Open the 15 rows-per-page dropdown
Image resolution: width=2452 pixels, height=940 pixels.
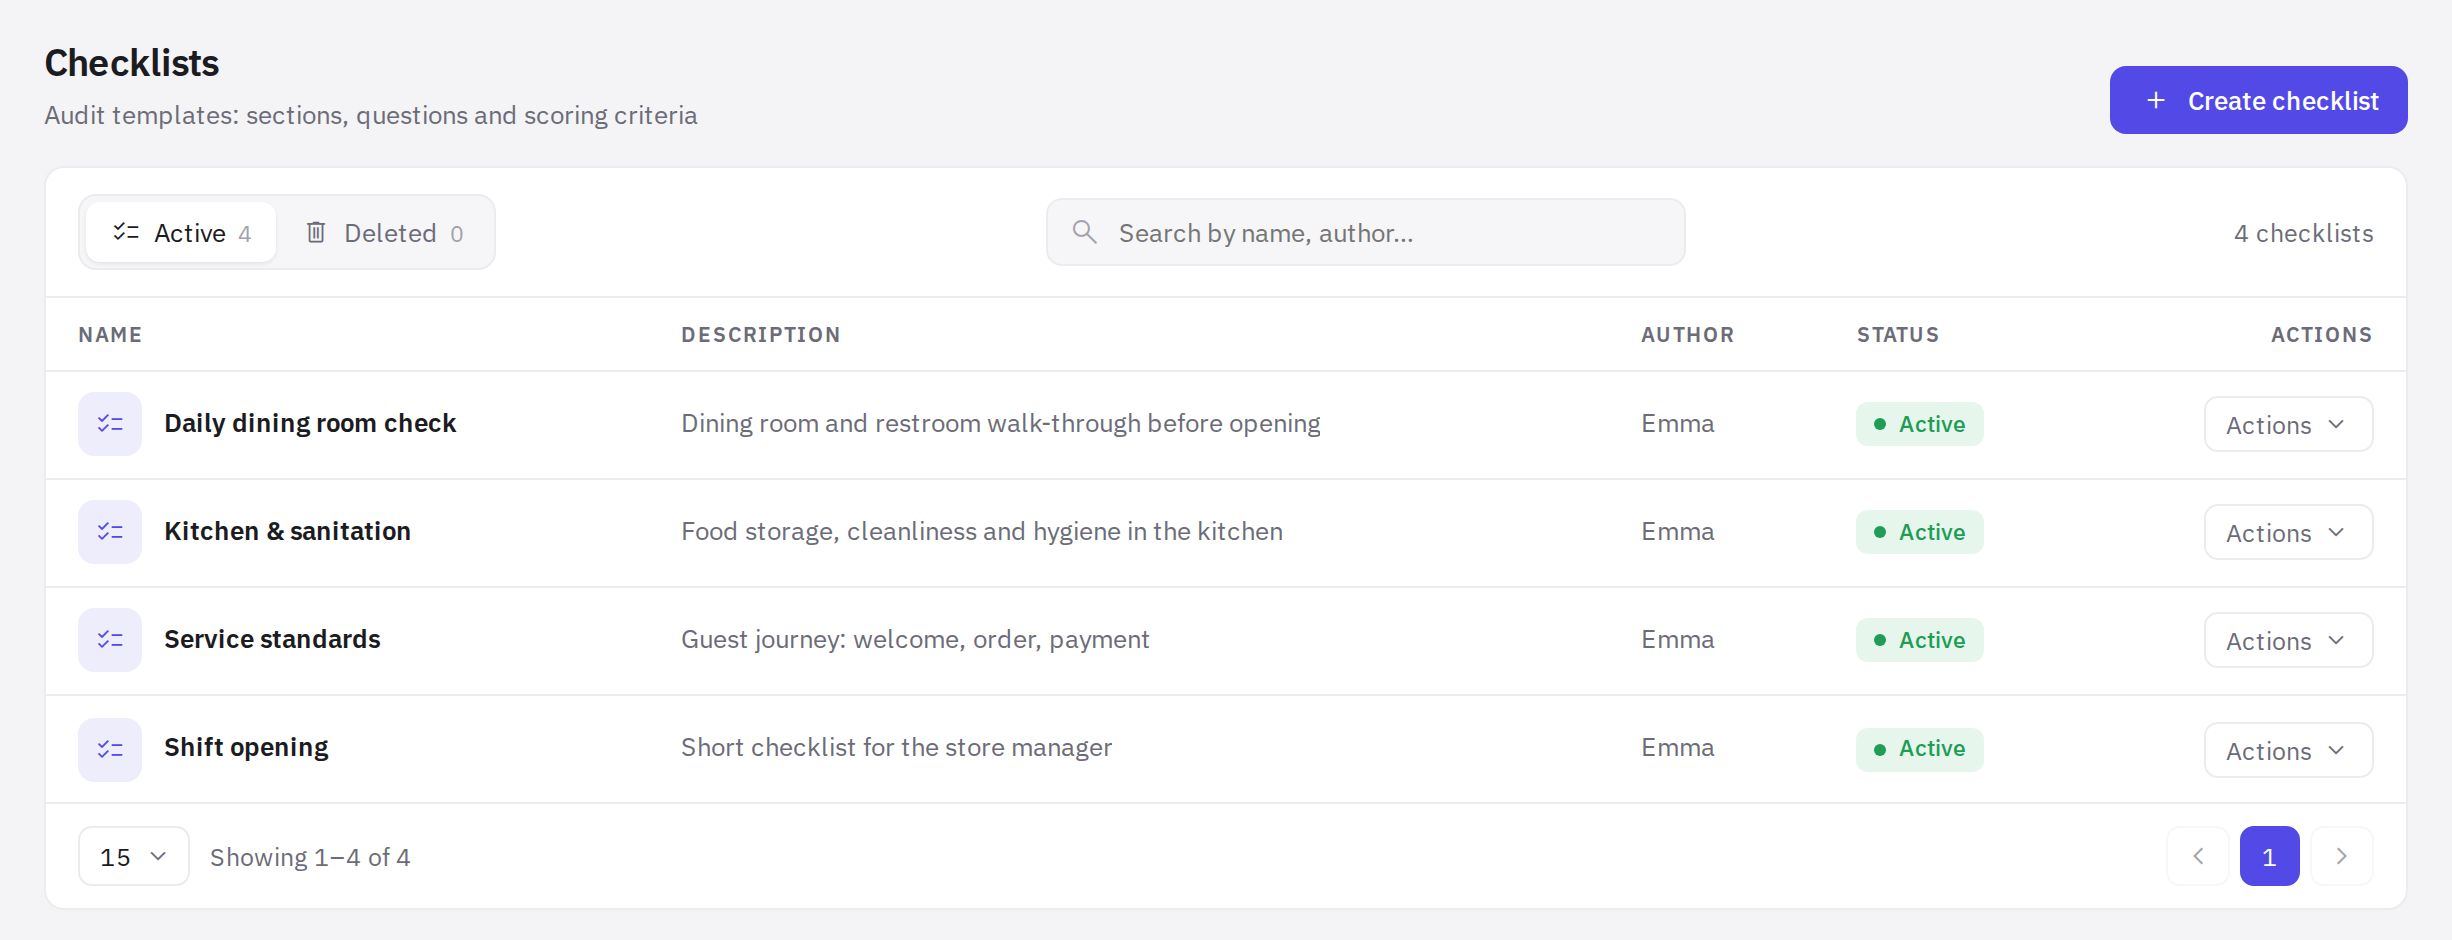134,856
